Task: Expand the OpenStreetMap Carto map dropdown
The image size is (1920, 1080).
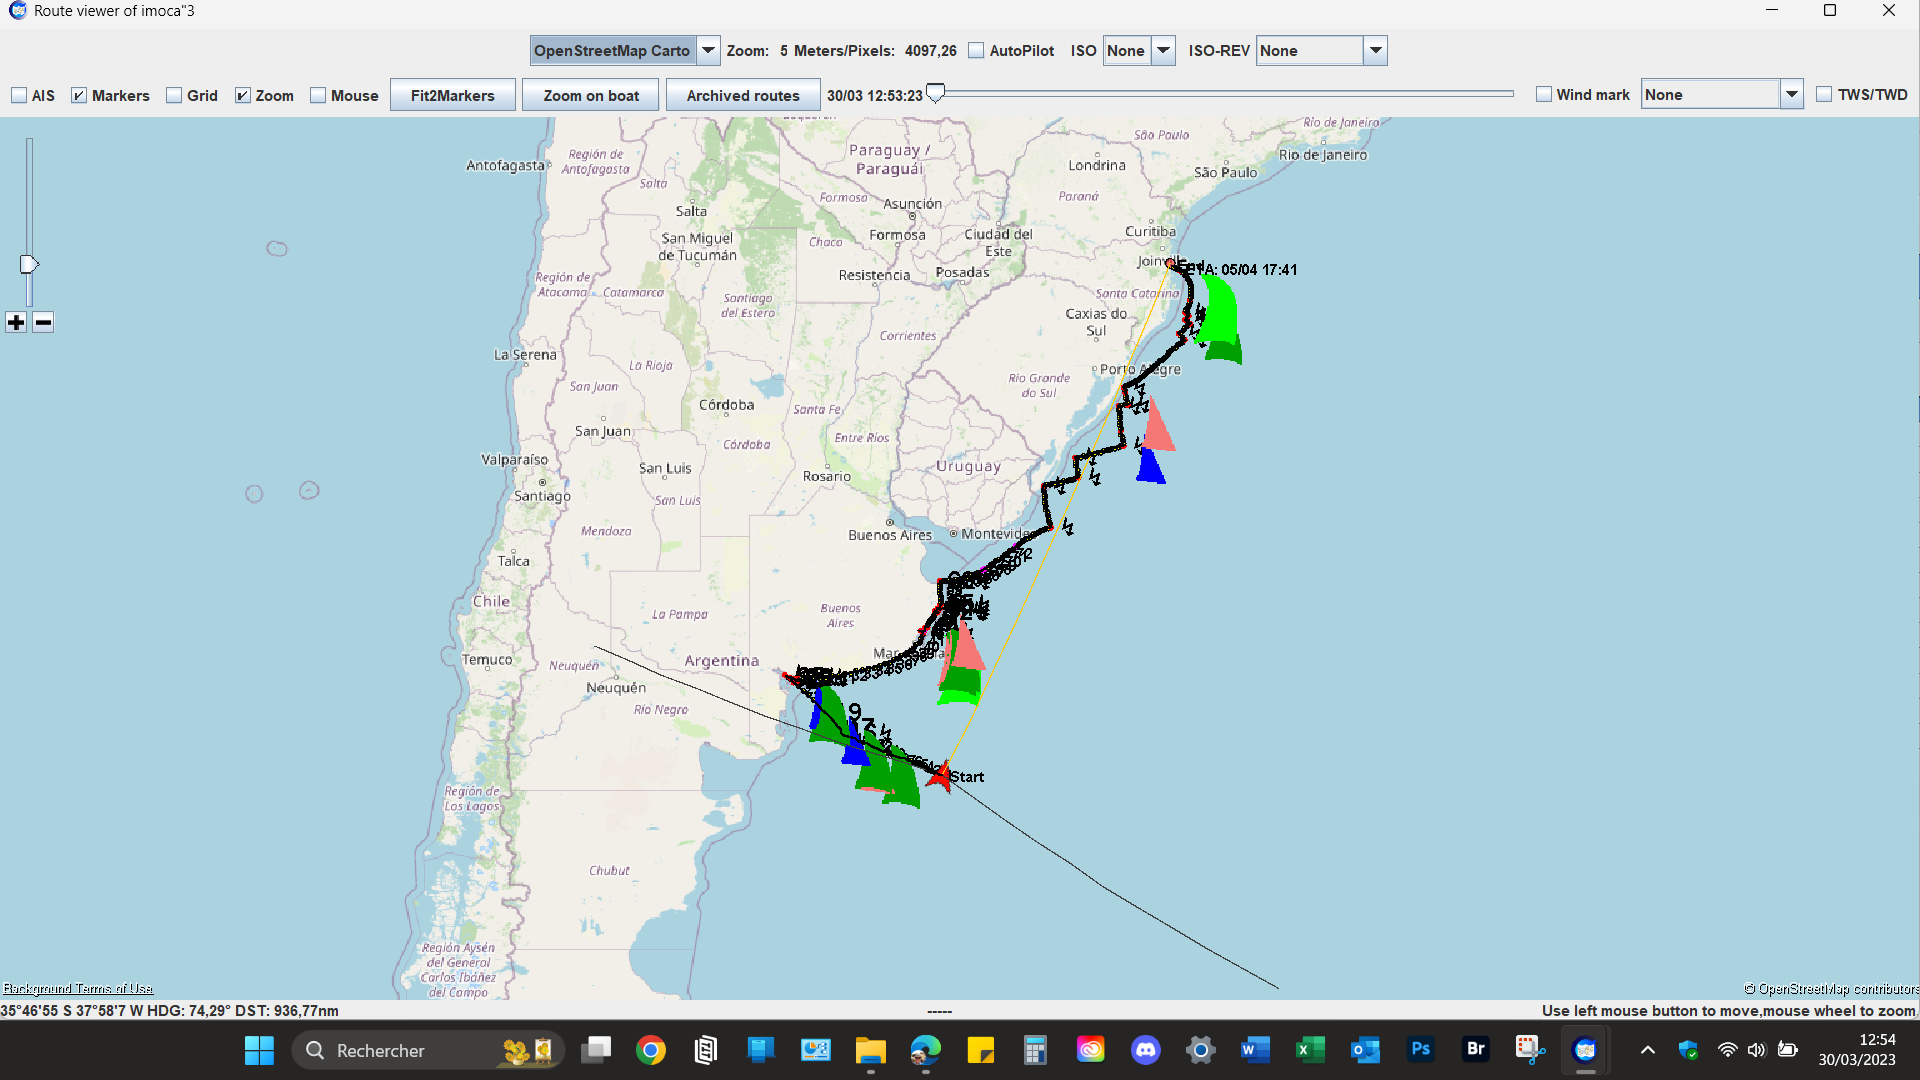Action: pyautogui.click(x=708, y=51)
